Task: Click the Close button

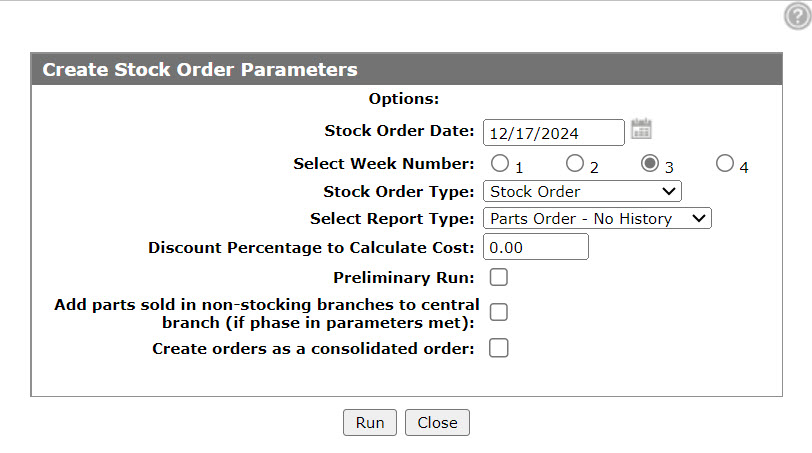Action: point(437,422)
